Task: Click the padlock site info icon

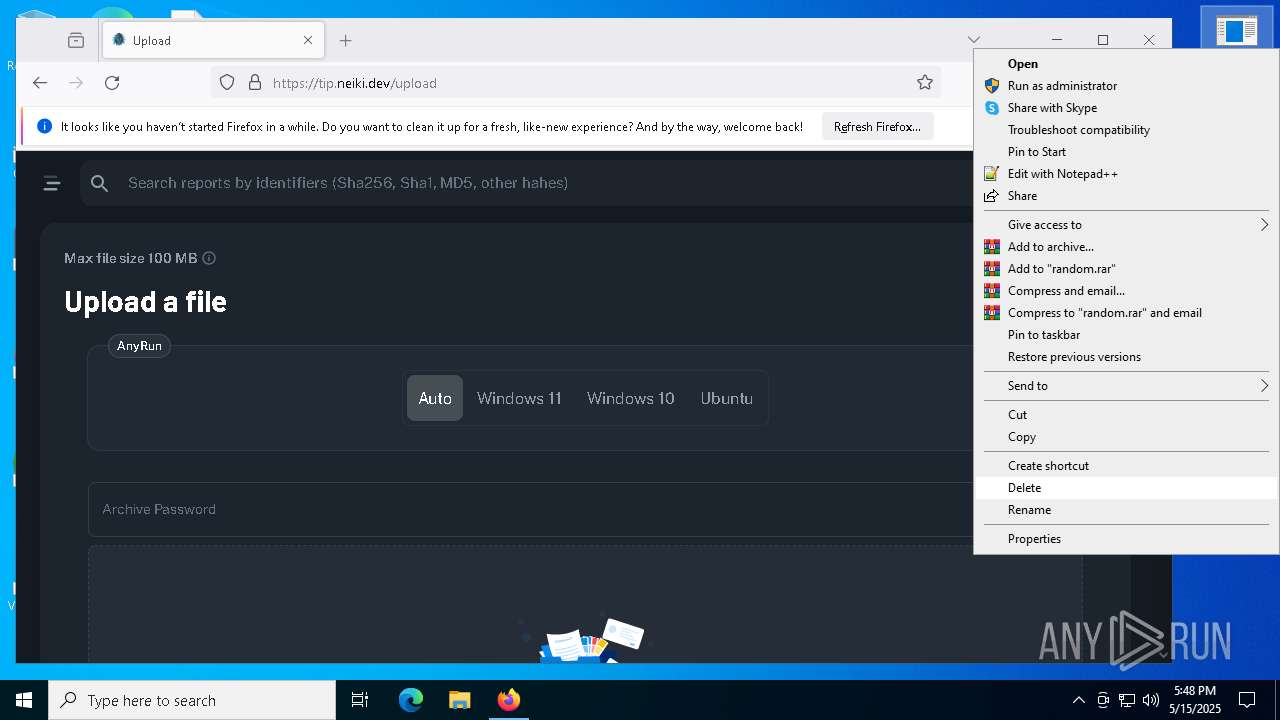Action: (254, 83)
